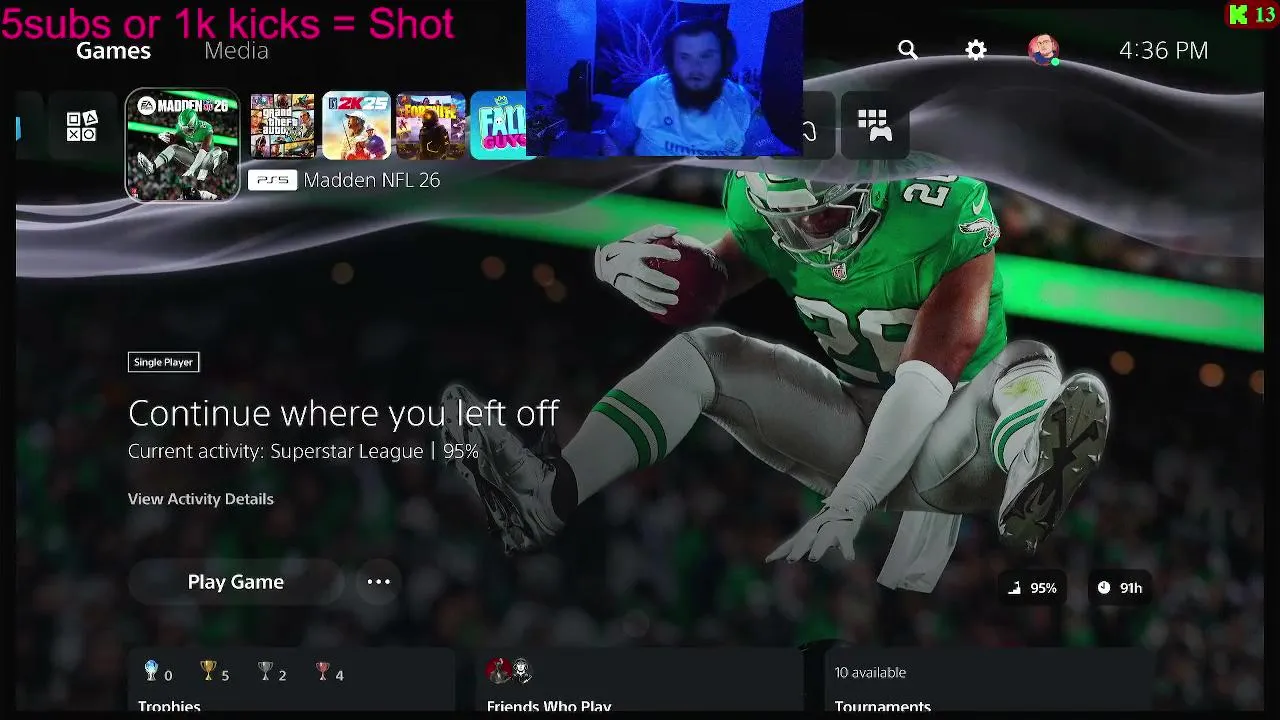The image size is (1280, 720).
Task: Click the Kick viewer count badge
Action: [1251, 14]
